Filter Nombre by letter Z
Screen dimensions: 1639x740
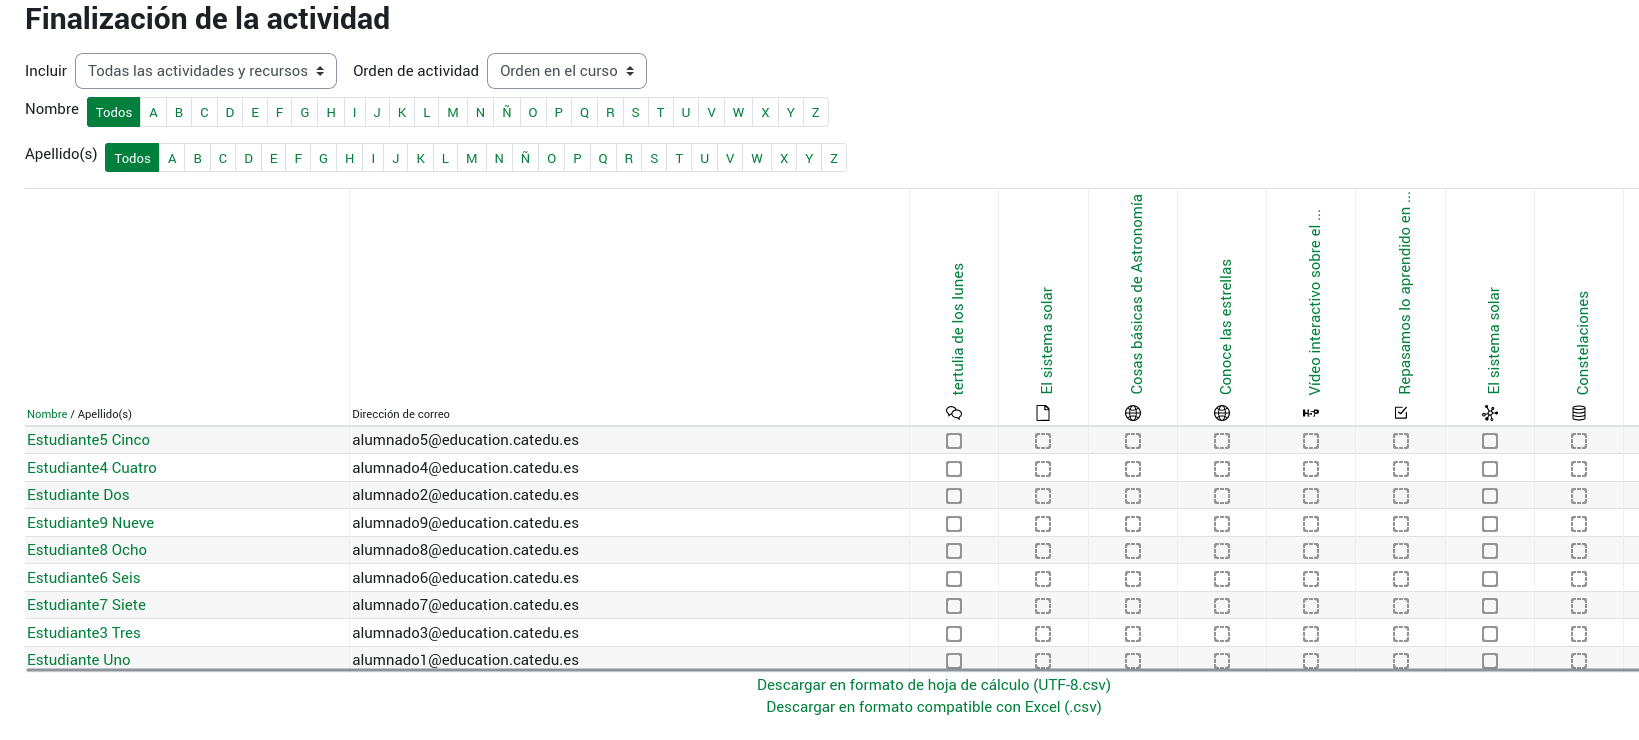(816, 112)
